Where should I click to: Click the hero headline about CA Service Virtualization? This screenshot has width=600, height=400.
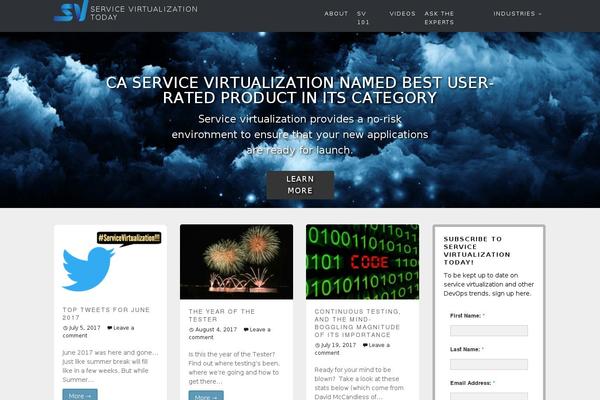[x=300, y=90]
